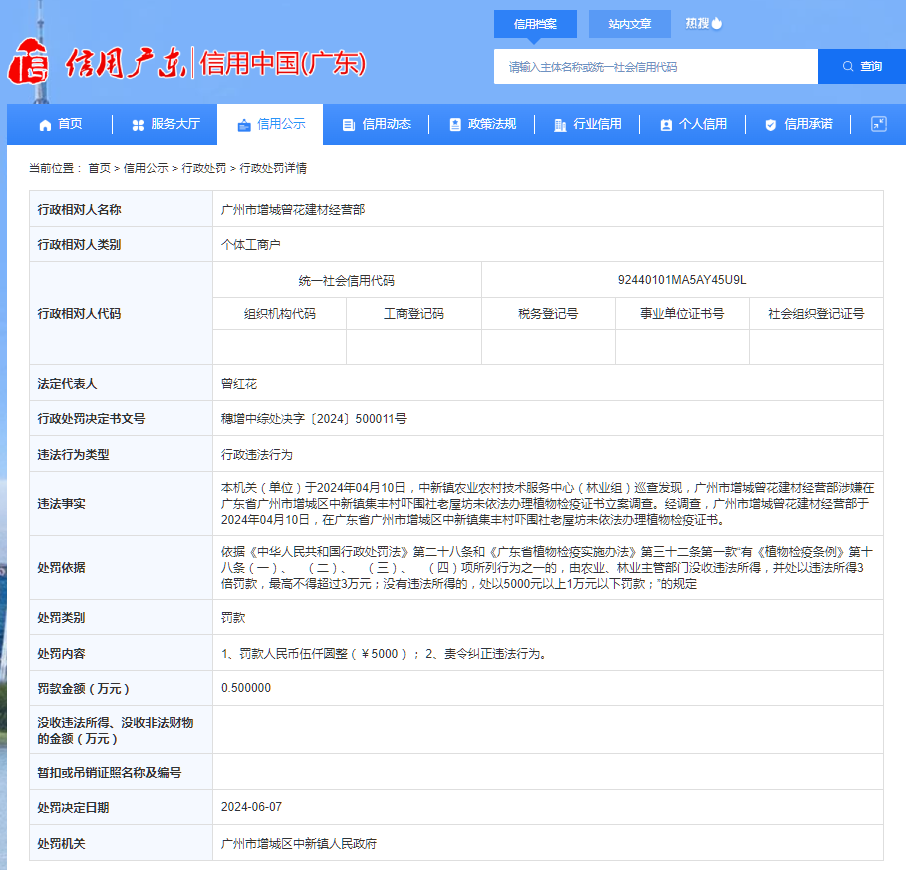Select the grid icon on 服务大厅
Viewport: 906px width, 870px height.
coord(137,124)
